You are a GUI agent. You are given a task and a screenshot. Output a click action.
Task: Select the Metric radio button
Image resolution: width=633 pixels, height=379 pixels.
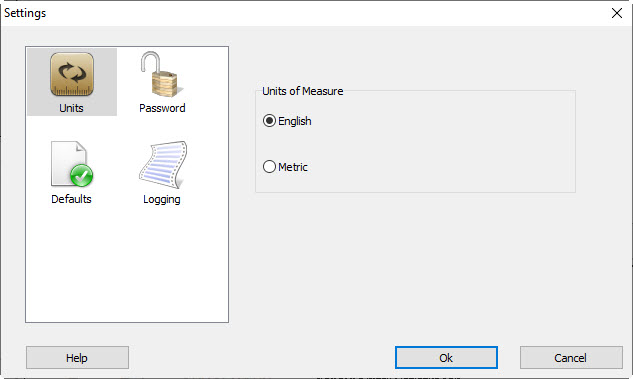(x=269, y=167)
